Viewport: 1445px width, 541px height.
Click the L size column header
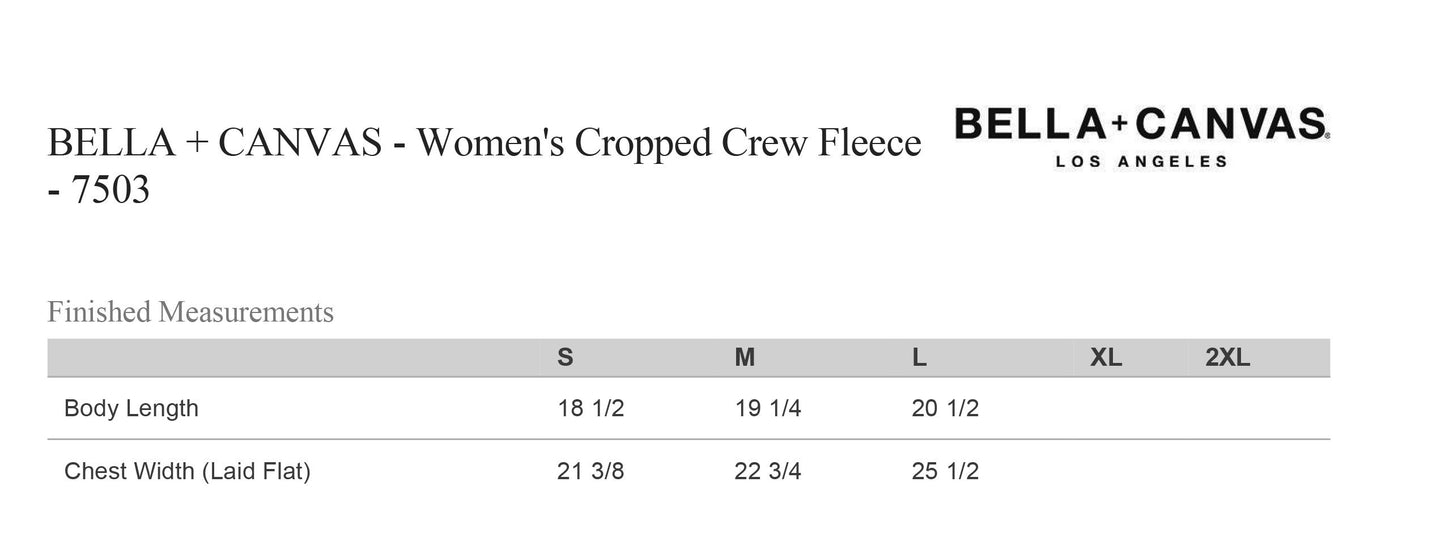(920, 358)
